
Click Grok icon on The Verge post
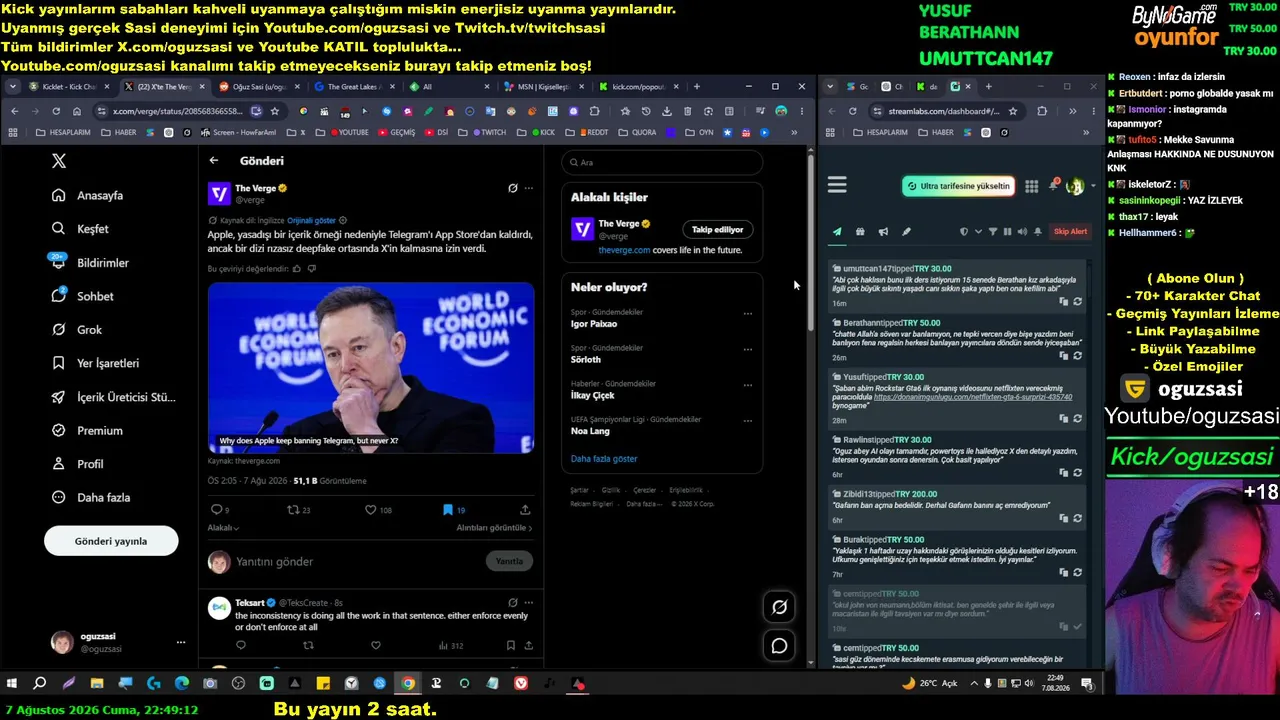point(513,188)
